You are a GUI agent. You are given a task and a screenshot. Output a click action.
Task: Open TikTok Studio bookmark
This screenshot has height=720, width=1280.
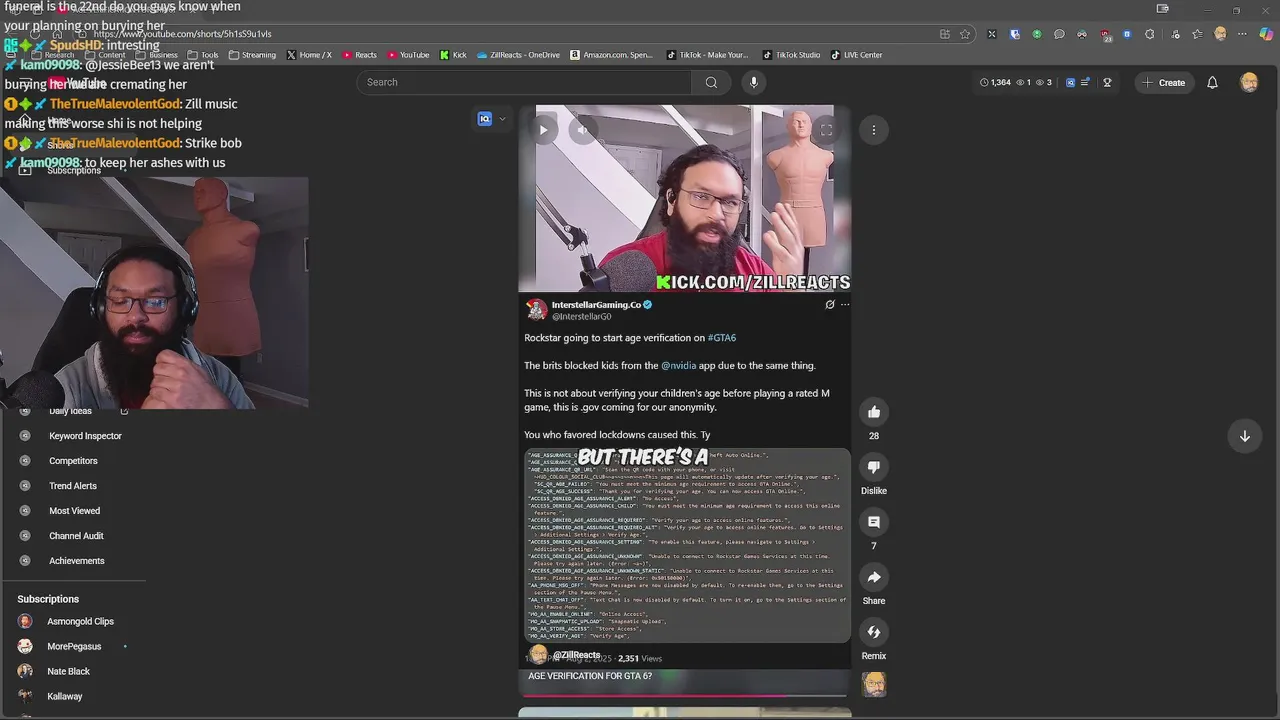791,55
